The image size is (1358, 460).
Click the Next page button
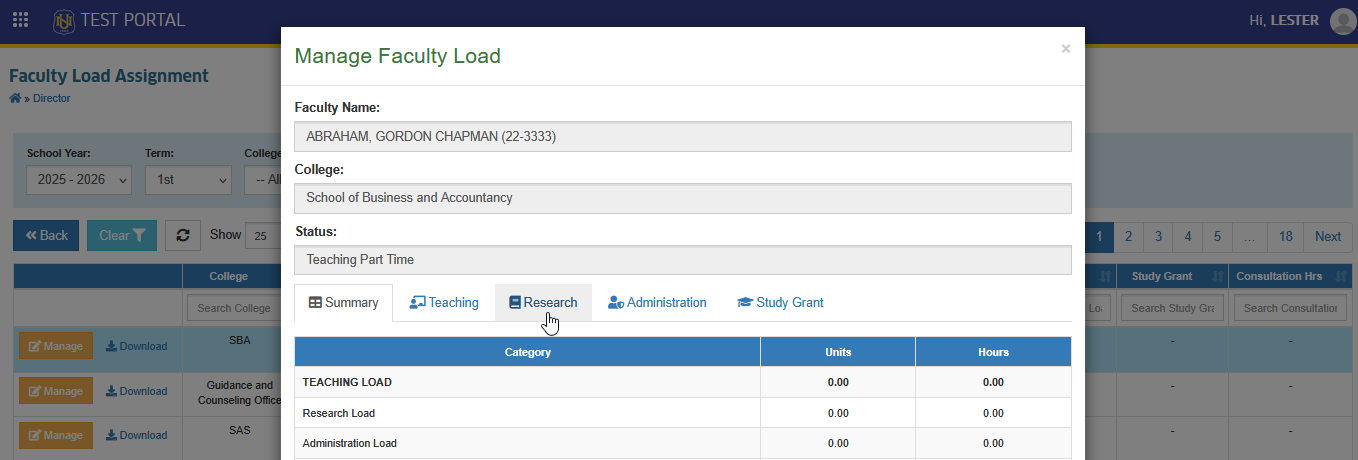pyautogui.click(x=1328, y=237)
